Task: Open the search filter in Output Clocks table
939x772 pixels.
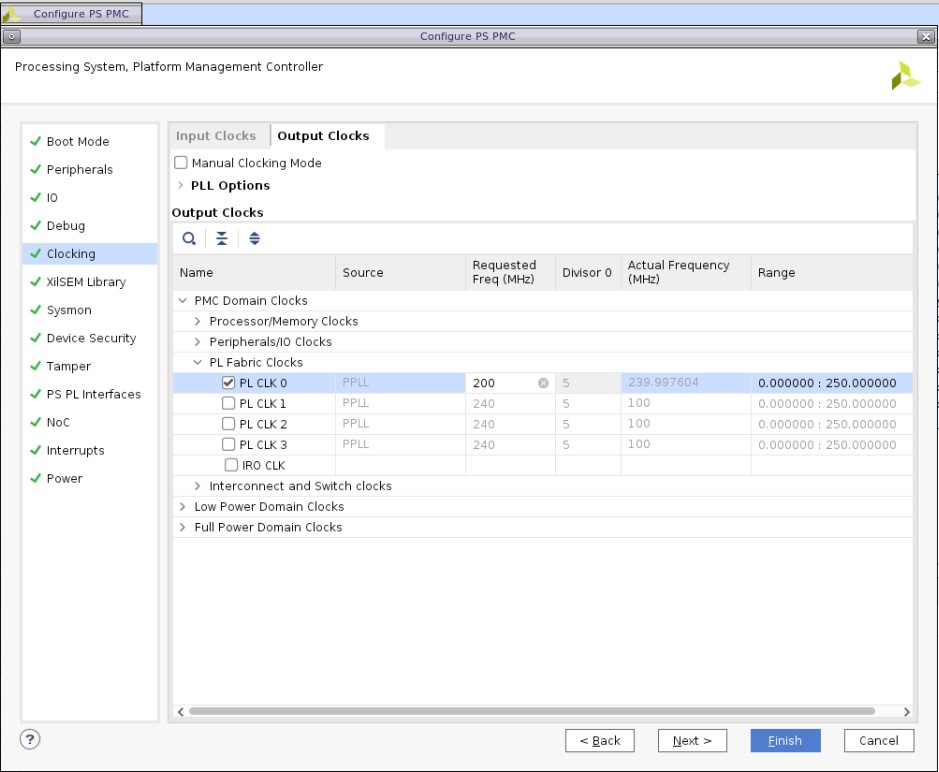Action: (187, 238)
